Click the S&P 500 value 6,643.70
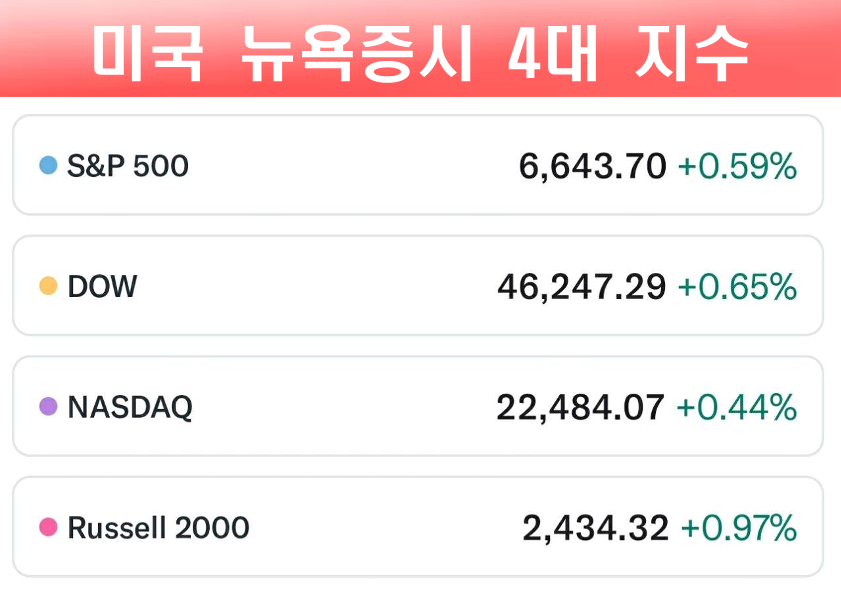This screenshot has height=595, width=841. tap(592, 166)
